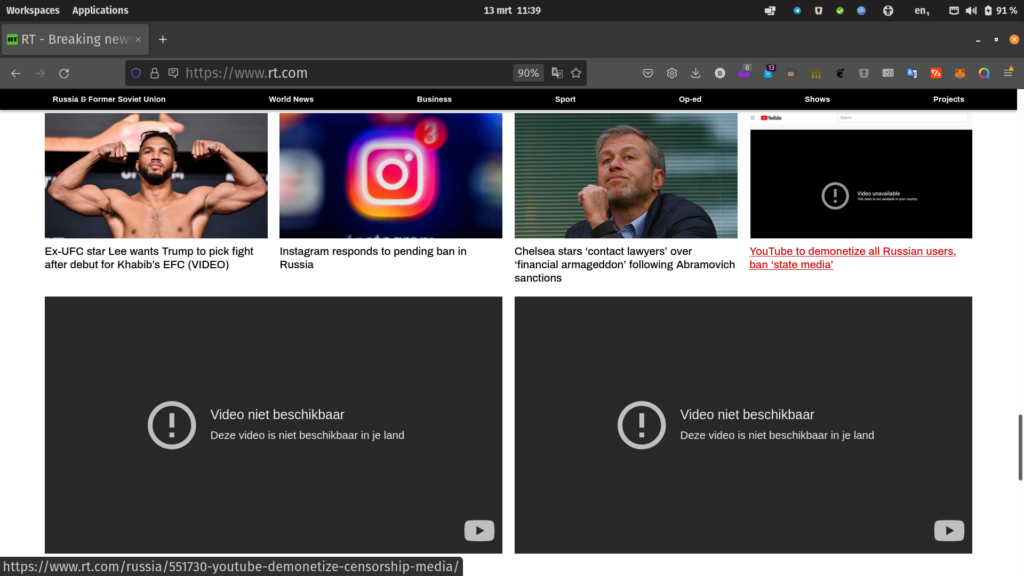Open the Workspaces overview
1024x576 pixels.
[x=33, y=10]
